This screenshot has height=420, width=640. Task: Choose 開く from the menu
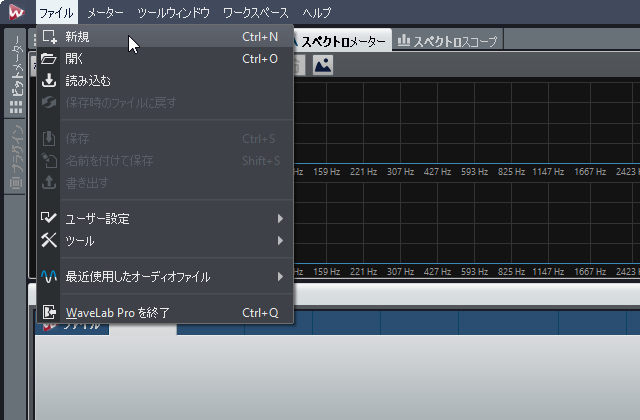click(x=165, y=59)
